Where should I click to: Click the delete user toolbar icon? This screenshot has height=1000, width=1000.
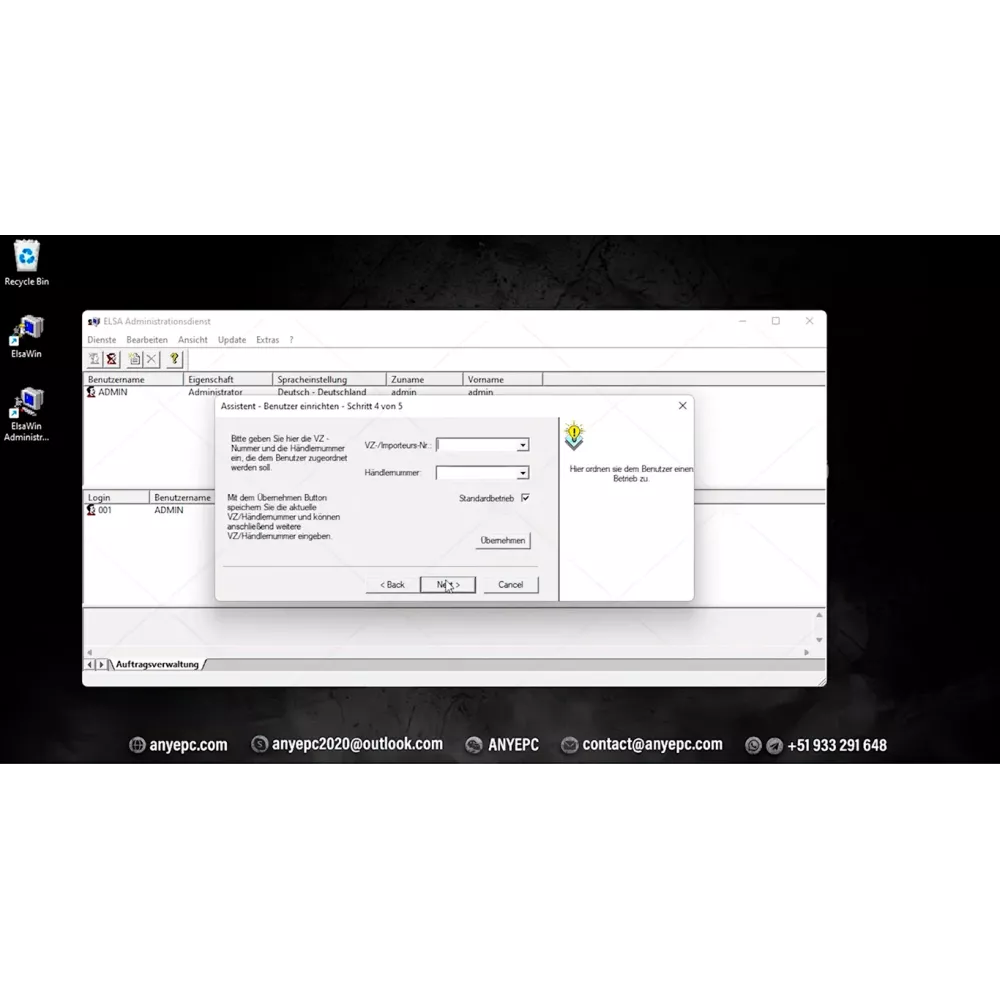pos(111,359)
